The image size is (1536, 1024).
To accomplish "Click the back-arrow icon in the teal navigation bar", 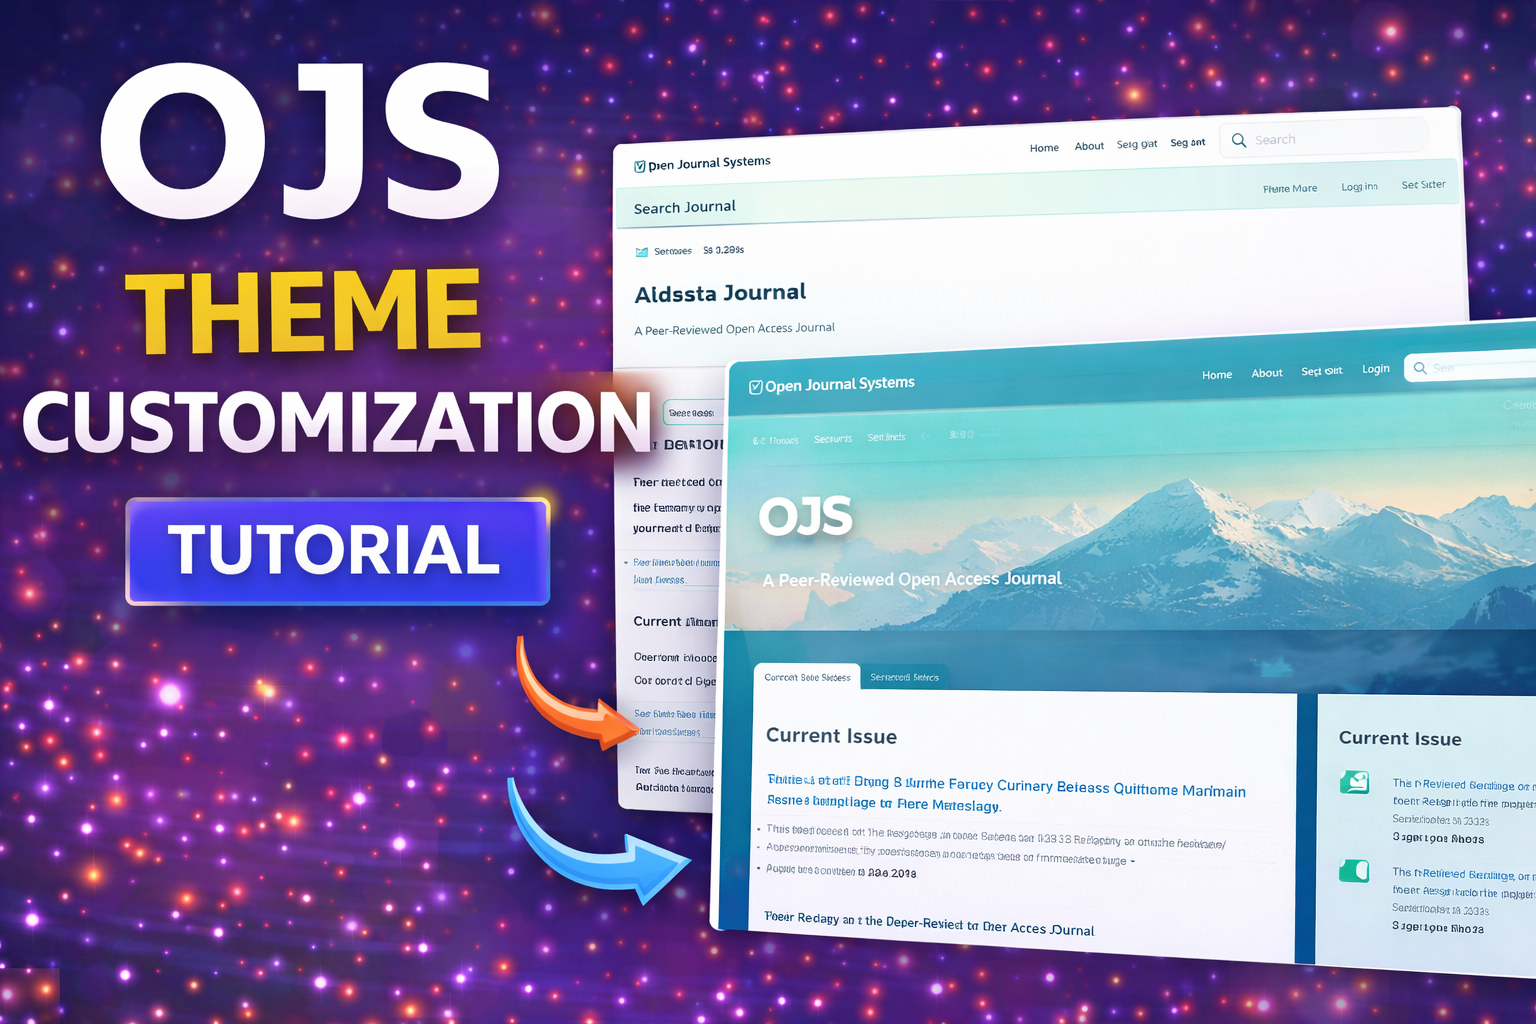I will coord(925,435).
